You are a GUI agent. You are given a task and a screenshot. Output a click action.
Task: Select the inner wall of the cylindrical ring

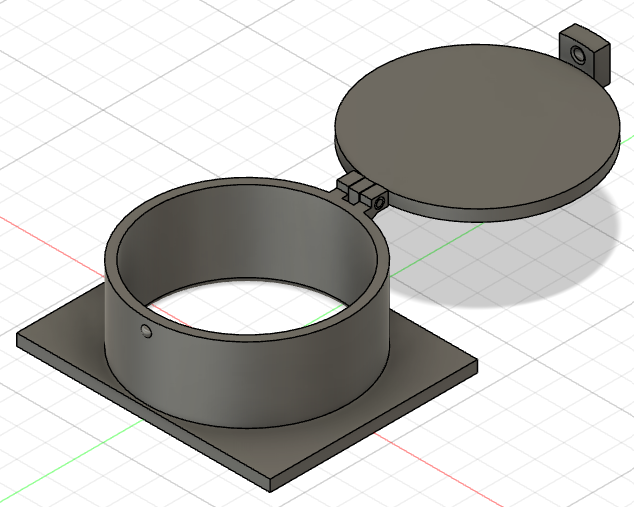250,240
